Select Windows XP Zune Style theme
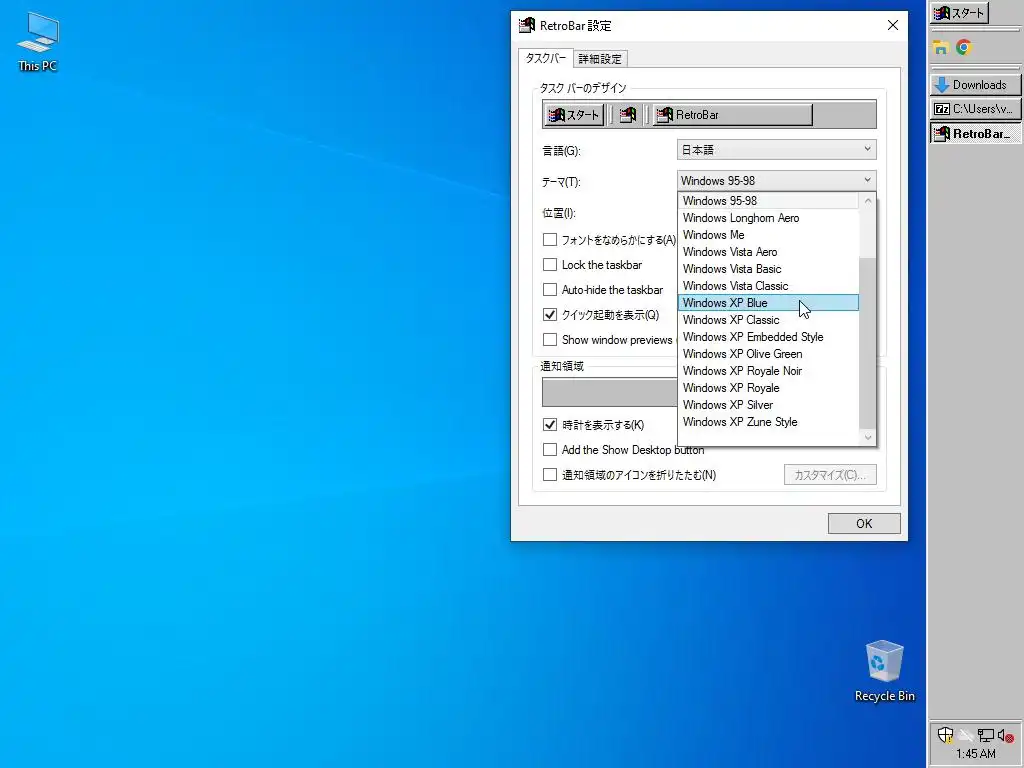This screenshot has width=1024, height=768. pos(769,421)
